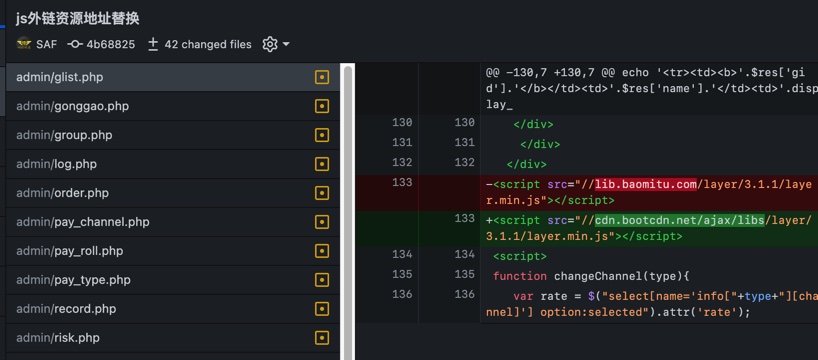Click removed line number 133
Image resolution: width=818 pixels, height=360 pixels.
402,183
